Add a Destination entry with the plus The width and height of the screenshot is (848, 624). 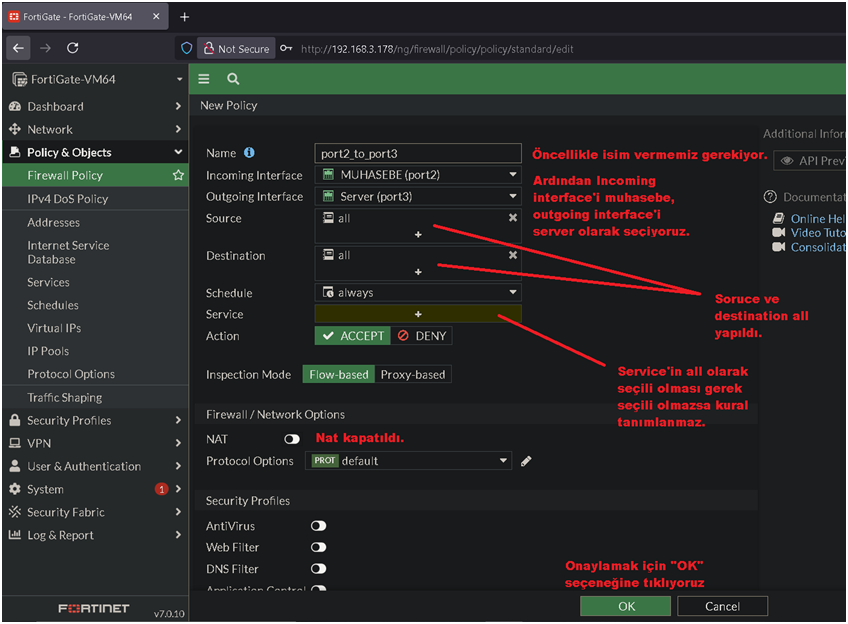click(418, 272)
